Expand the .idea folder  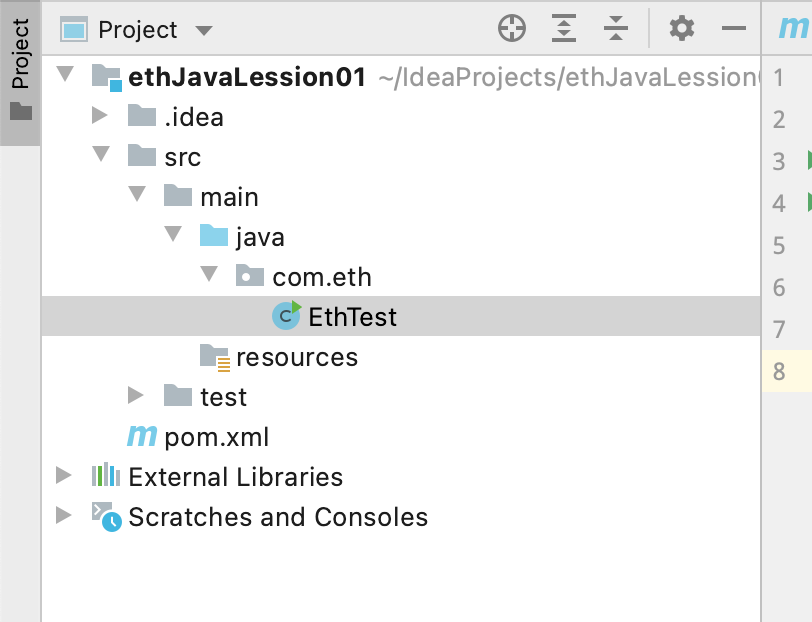[99, 115]
